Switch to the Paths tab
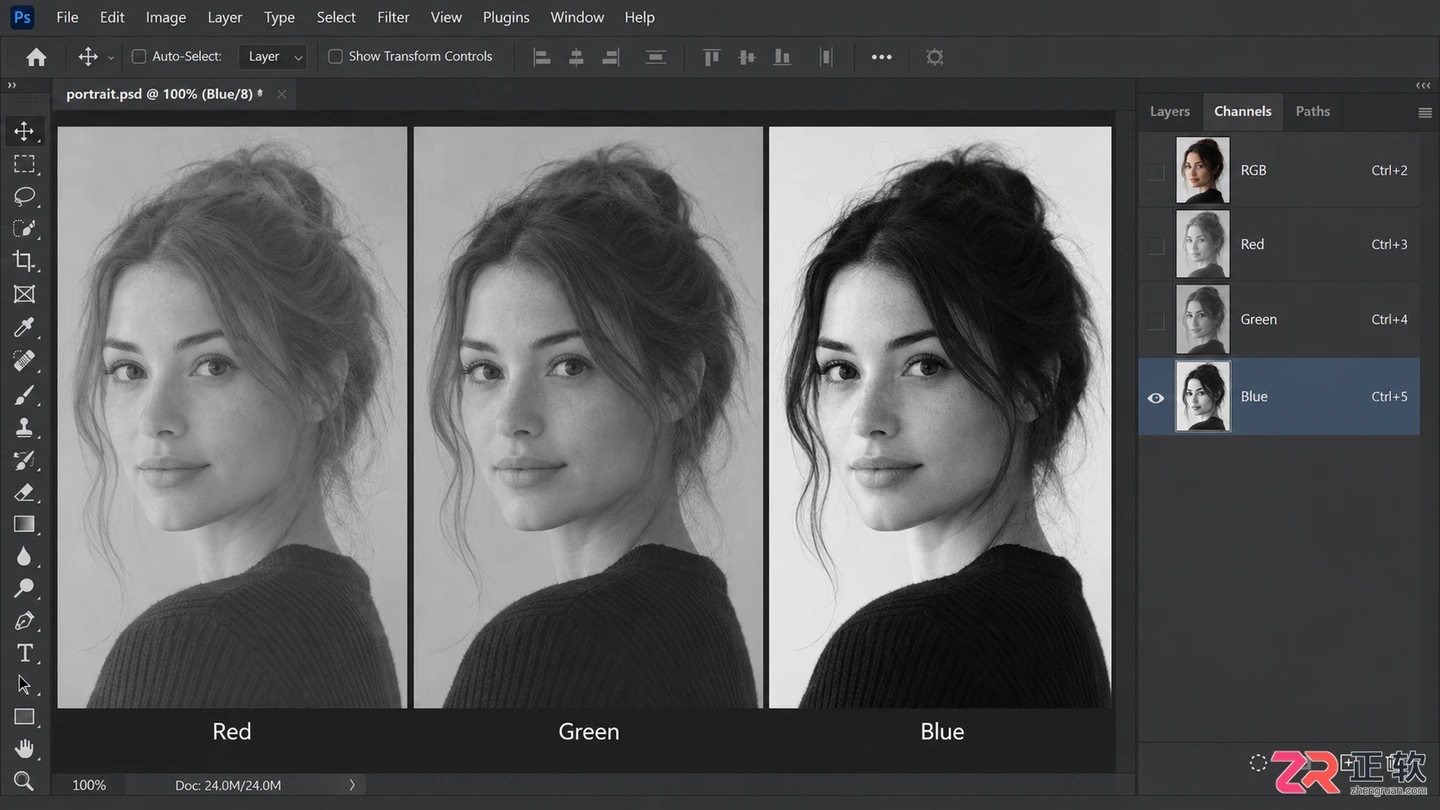The width and height of the screenshot is (1440, 810). click(x=1313, y=111)
